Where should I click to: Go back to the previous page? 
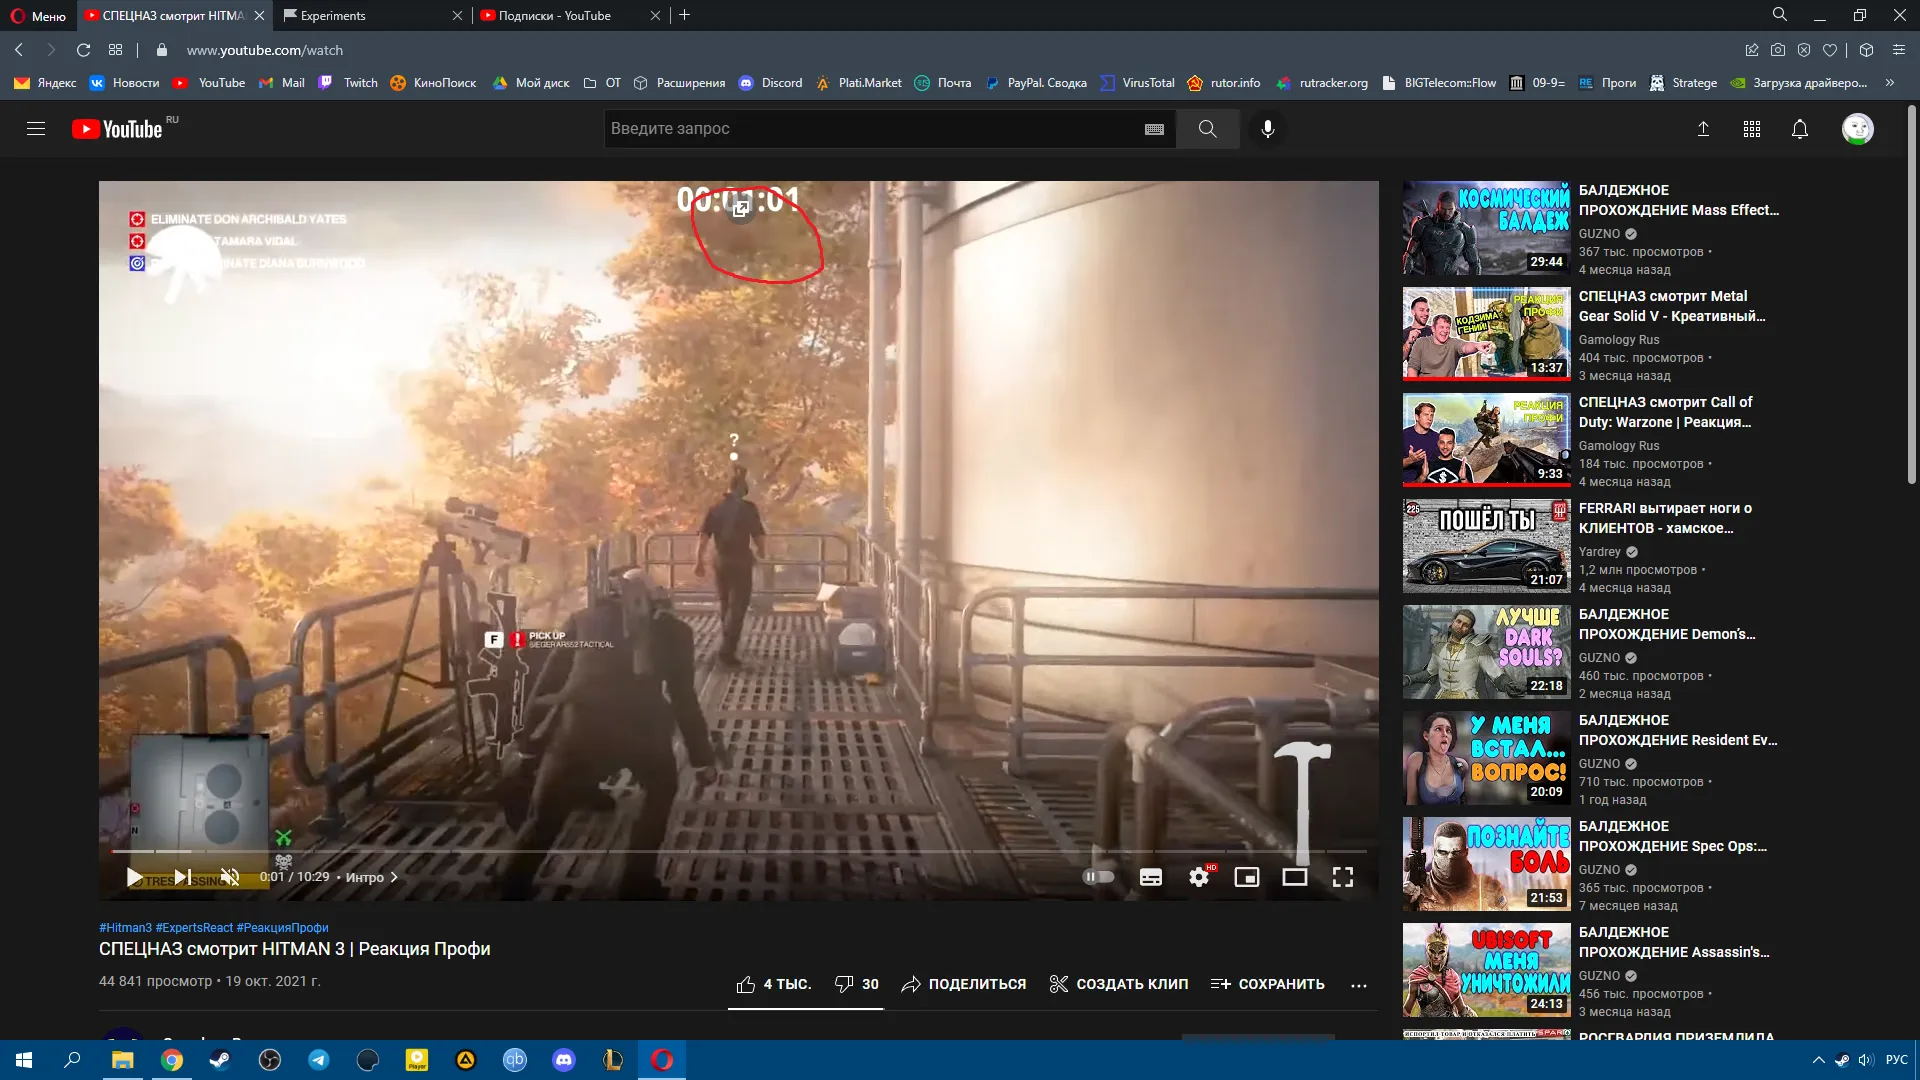click(x=19, y=50)
